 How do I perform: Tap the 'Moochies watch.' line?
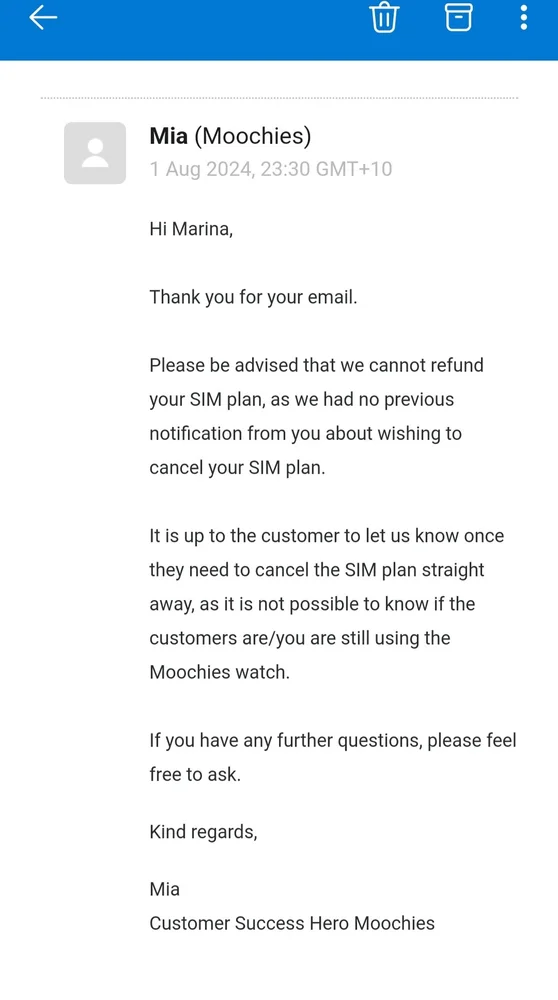pyautogui.click(x=219, y=672)
